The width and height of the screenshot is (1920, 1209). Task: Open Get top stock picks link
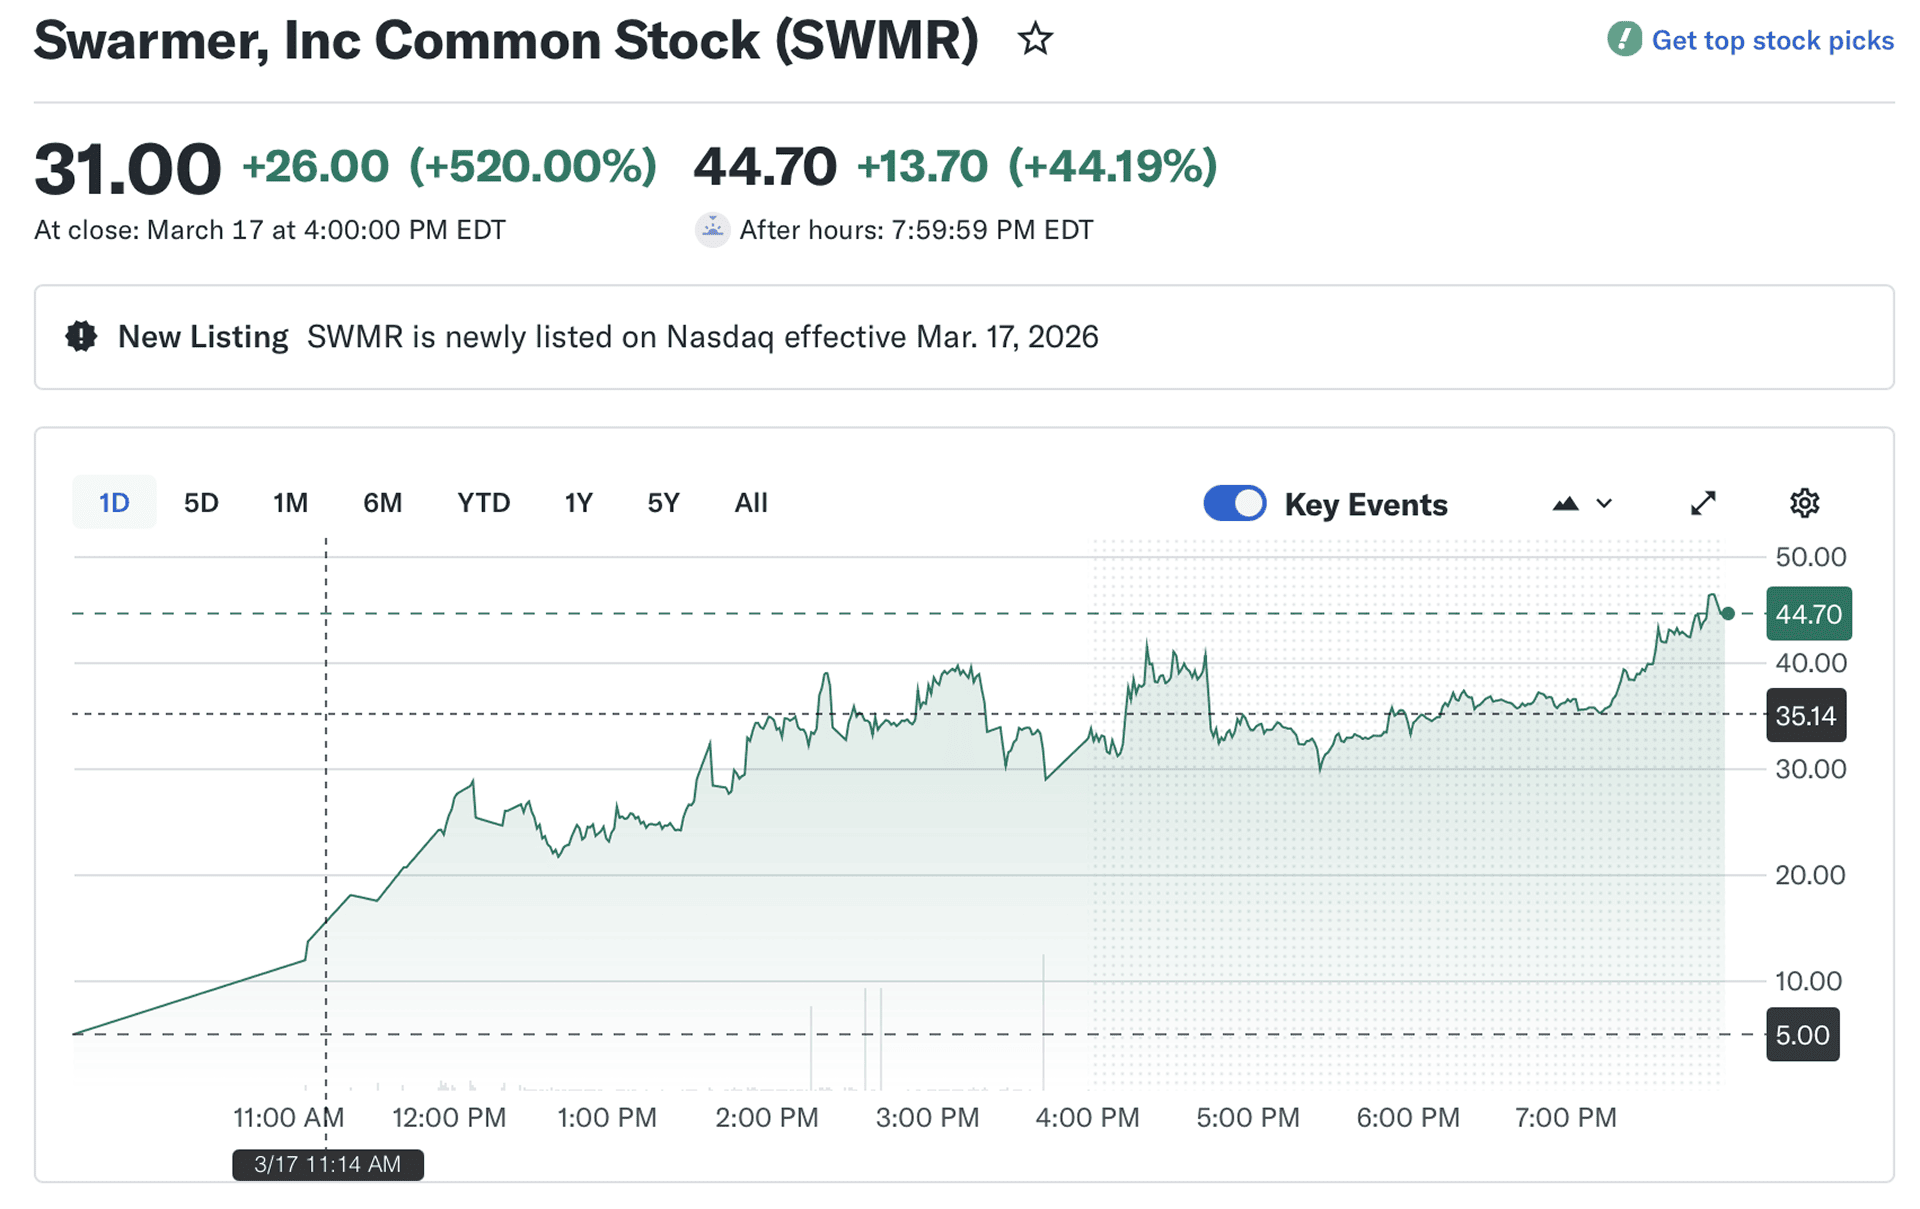pyautogui.click(x=1772, y=40)
